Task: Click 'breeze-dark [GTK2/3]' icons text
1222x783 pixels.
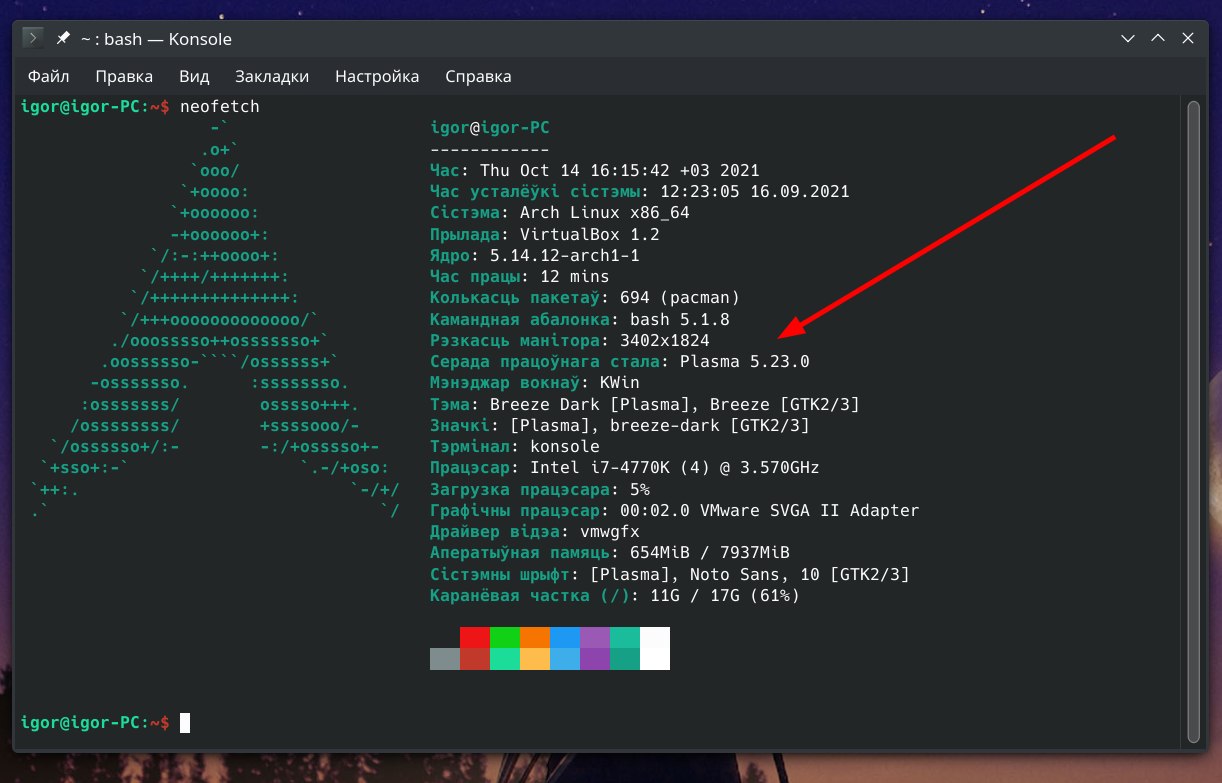Action: tap(710, 425)
